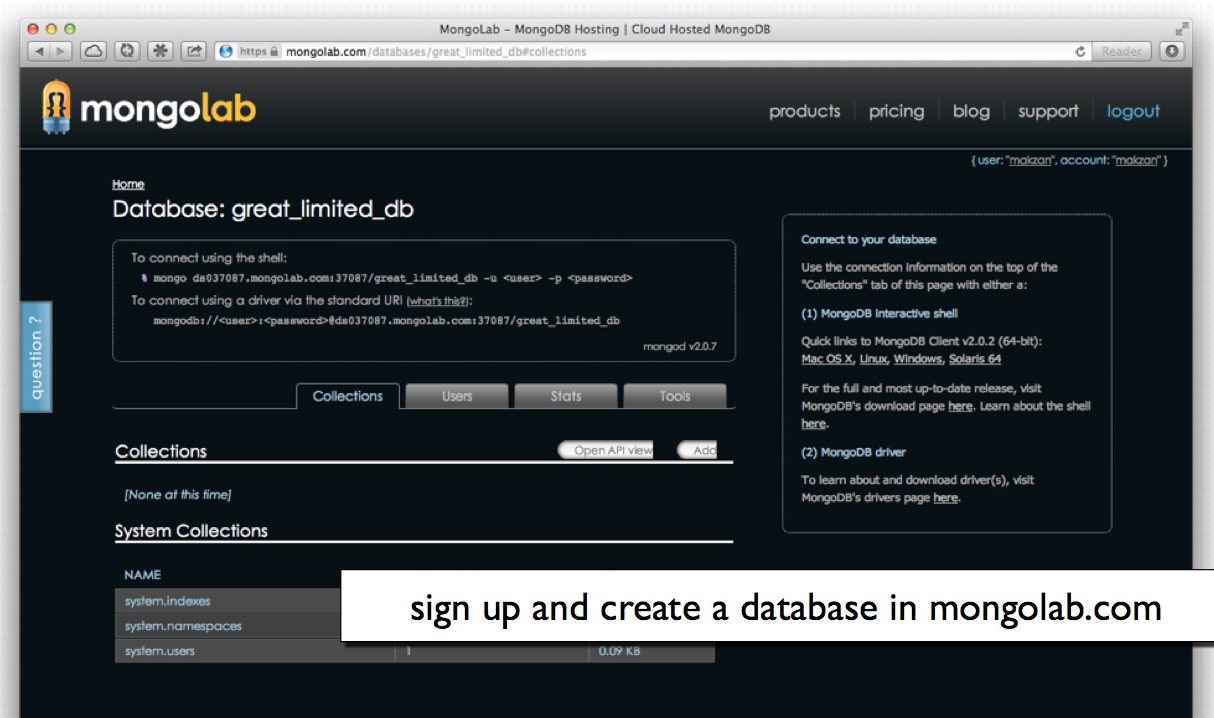Click the mongolab logo

click(x=149, y=108)
